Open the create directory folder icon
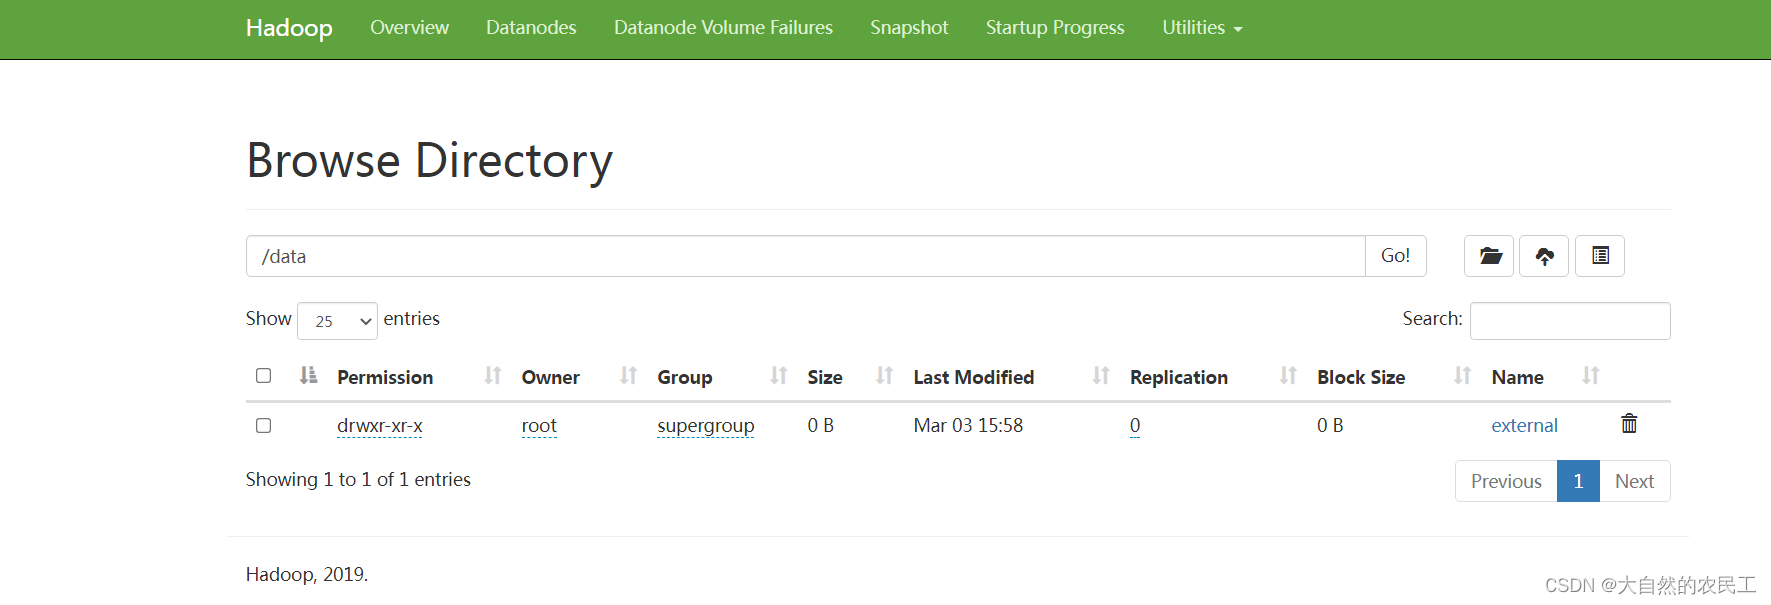 1489,256
